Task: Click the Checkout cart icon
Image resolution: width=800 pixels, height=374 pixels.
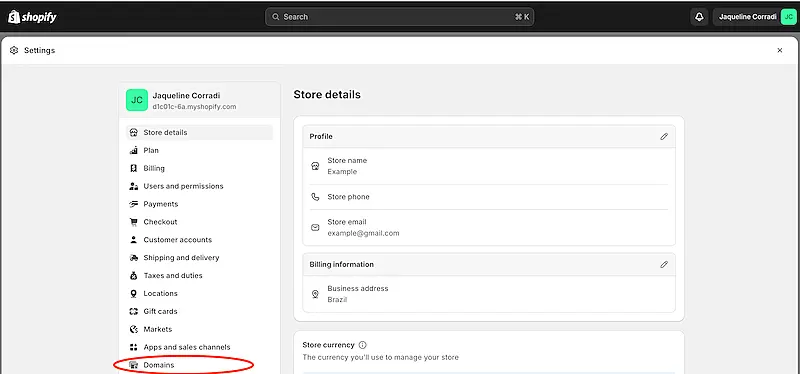Action: tap(134, 222)
